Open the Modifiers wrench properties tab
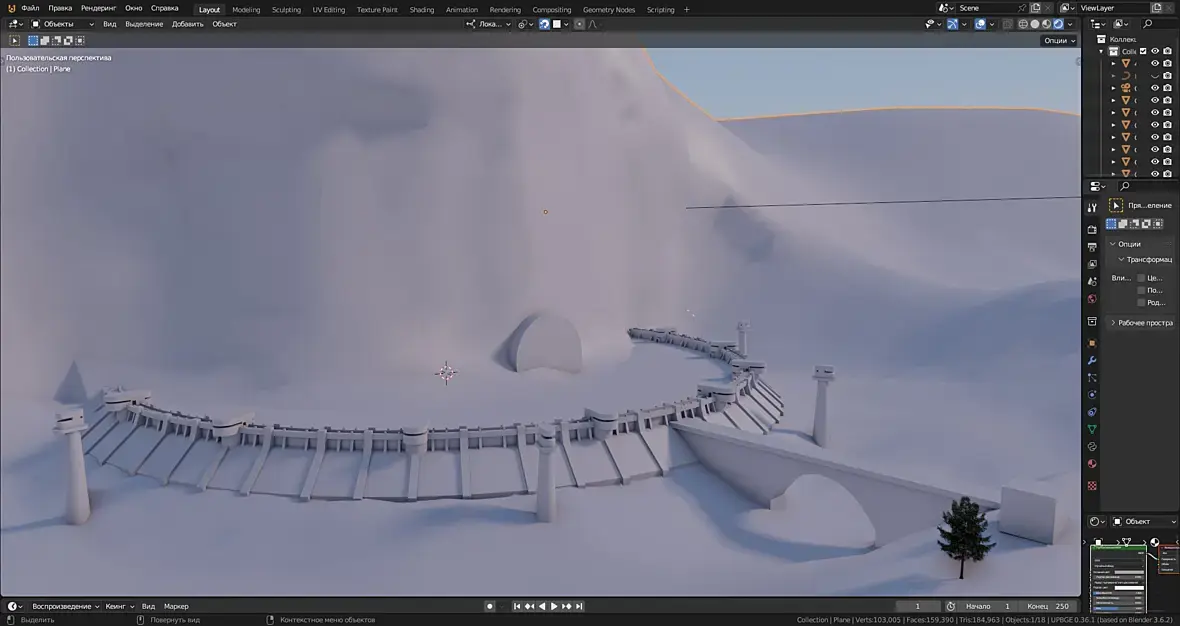Viewport: 1180px width, 626px height. pyautogui.click(x=1092, y=360)
